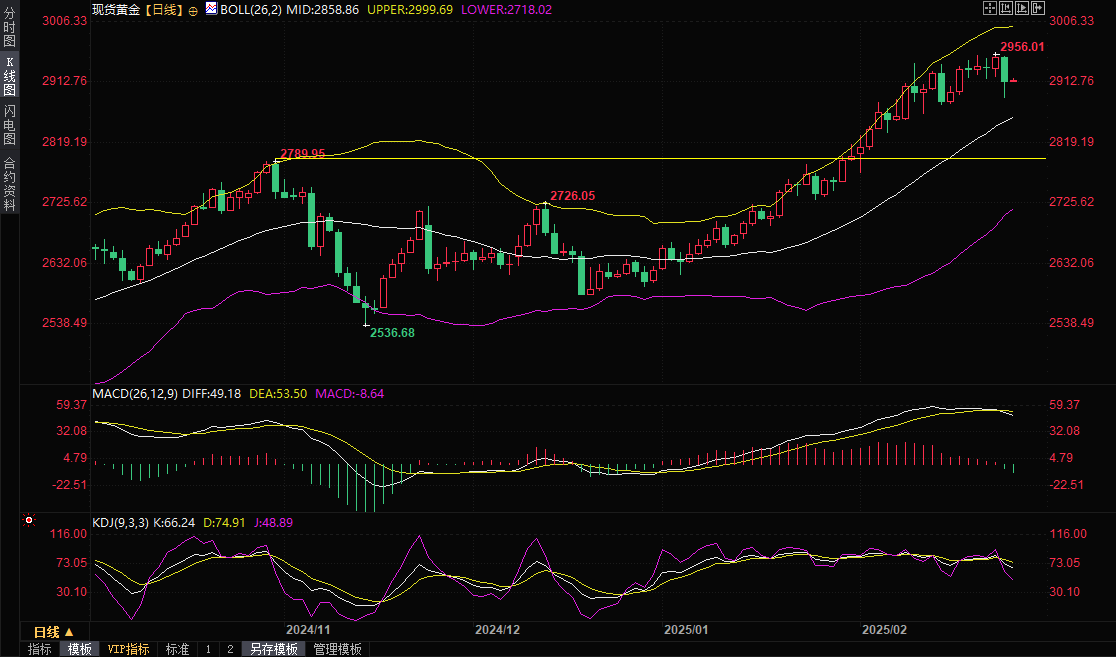Click the chart playback axis icon
The width and height of the screenshot is (1116, 657).
tap(1022, 8)
